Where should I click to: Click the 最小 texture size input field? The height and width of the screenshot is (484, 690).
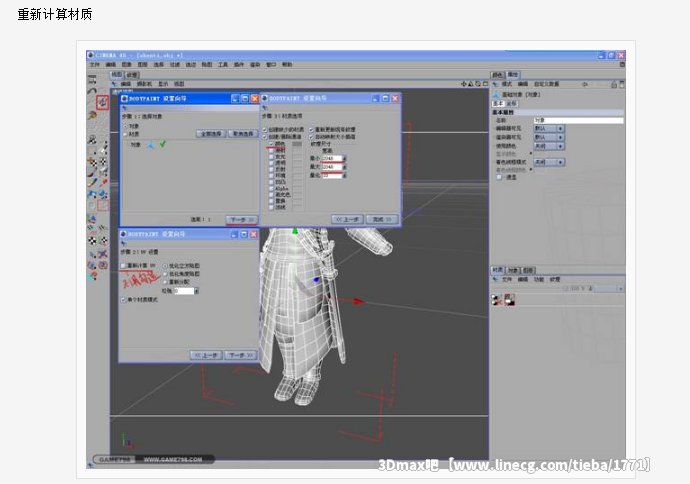(331, 158)
